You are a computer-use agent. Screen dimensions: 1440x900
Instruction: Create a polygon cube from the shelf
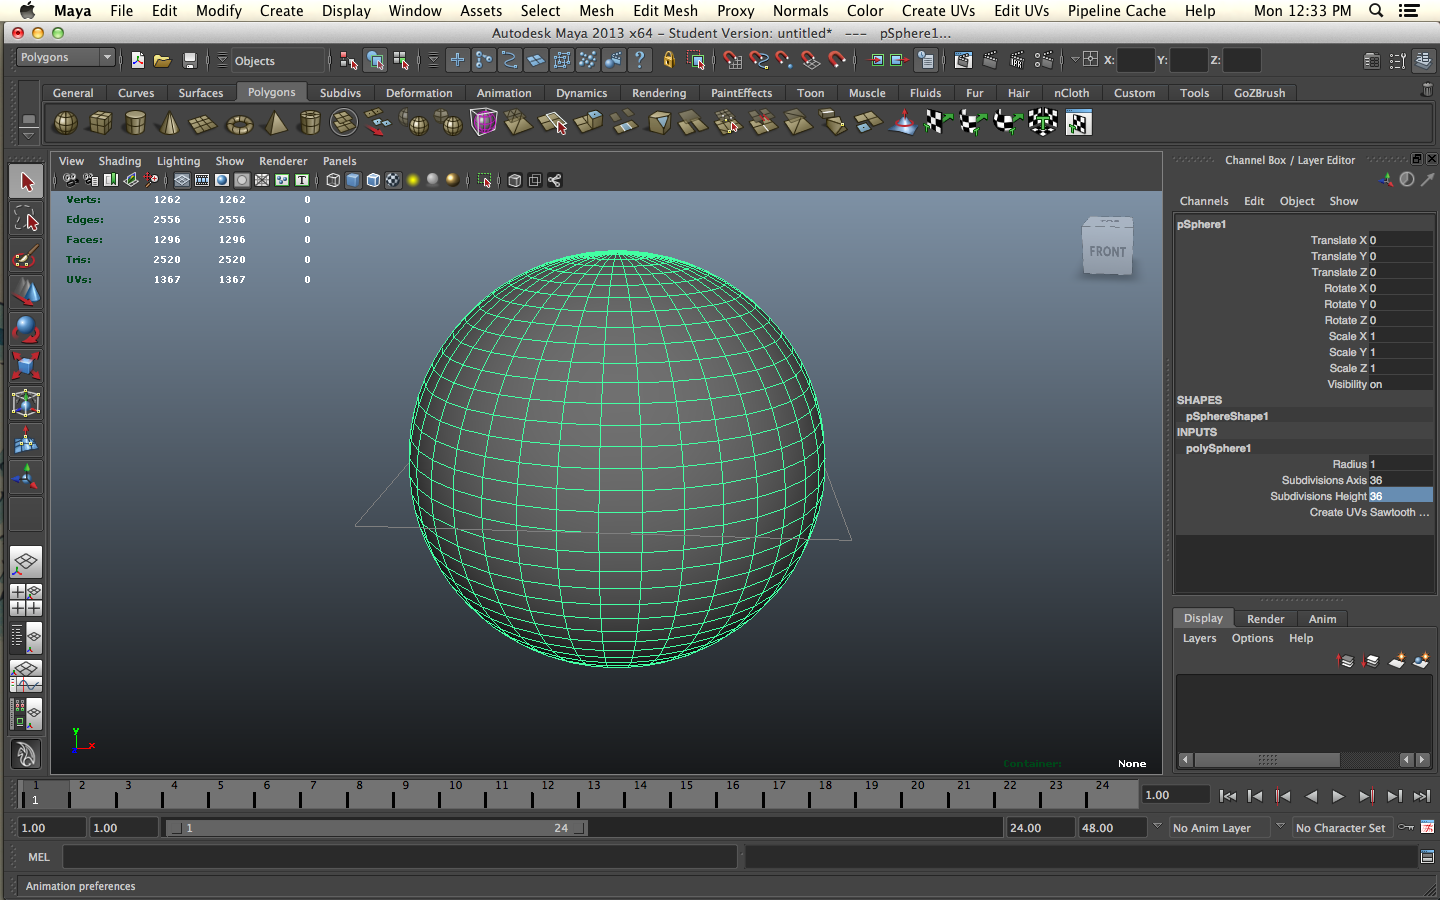(x=100, y=123)
